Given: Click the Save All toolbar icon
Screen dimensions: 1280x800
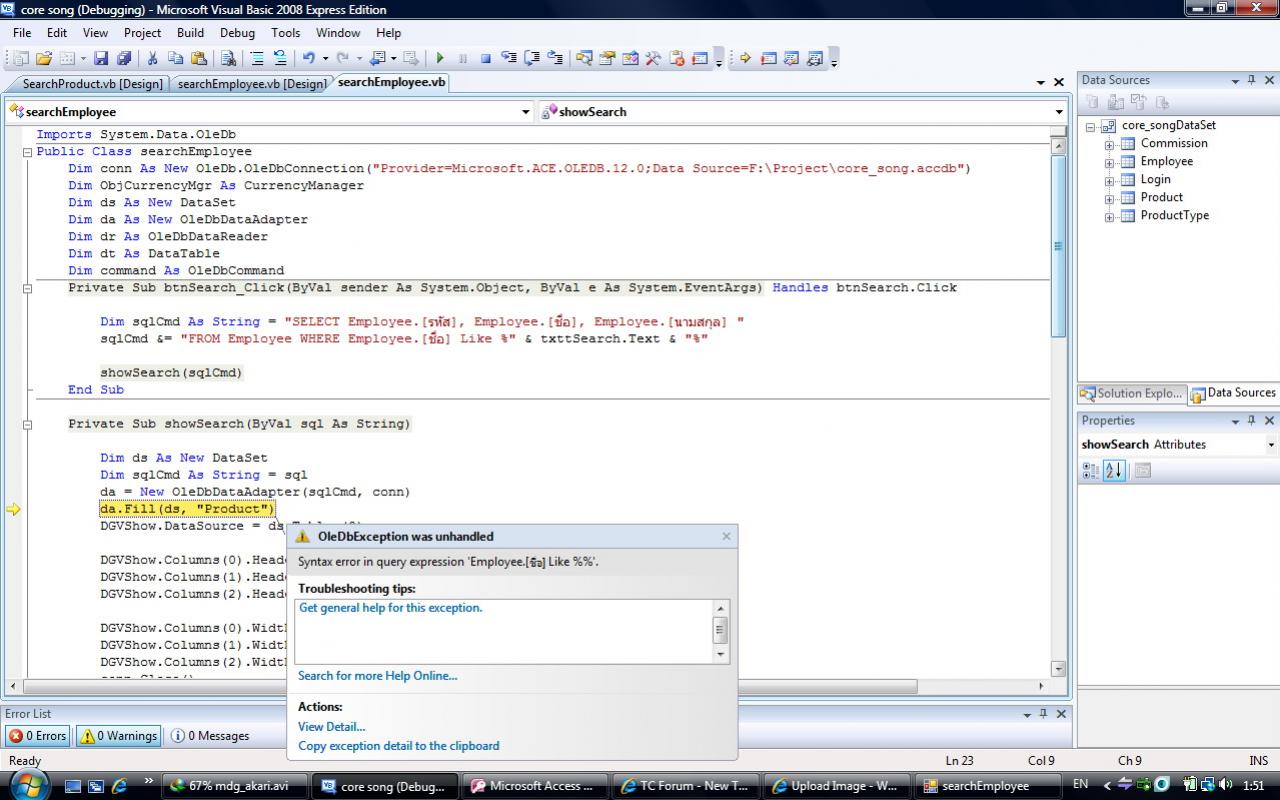Looking at the screenshot, I should point(124,58).
